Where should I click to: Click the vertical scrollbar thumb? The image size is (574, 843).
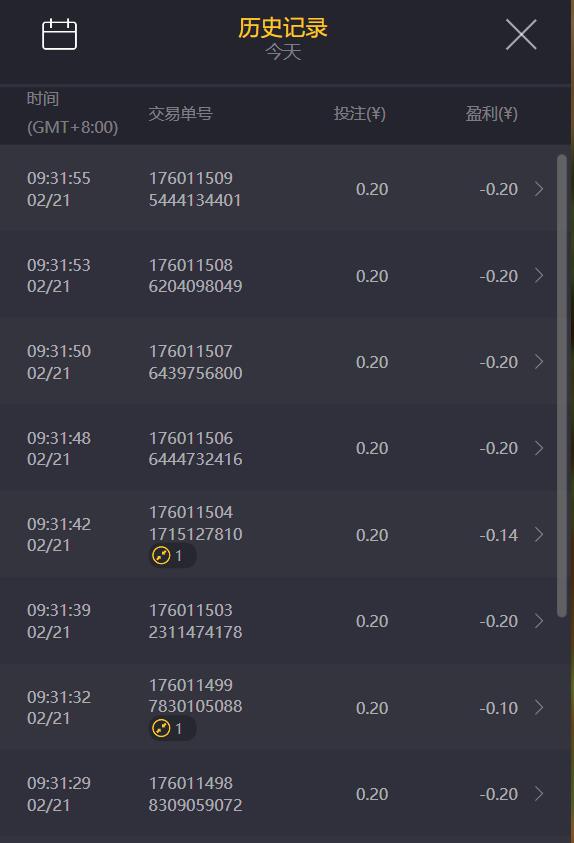[x=562, y=386]
